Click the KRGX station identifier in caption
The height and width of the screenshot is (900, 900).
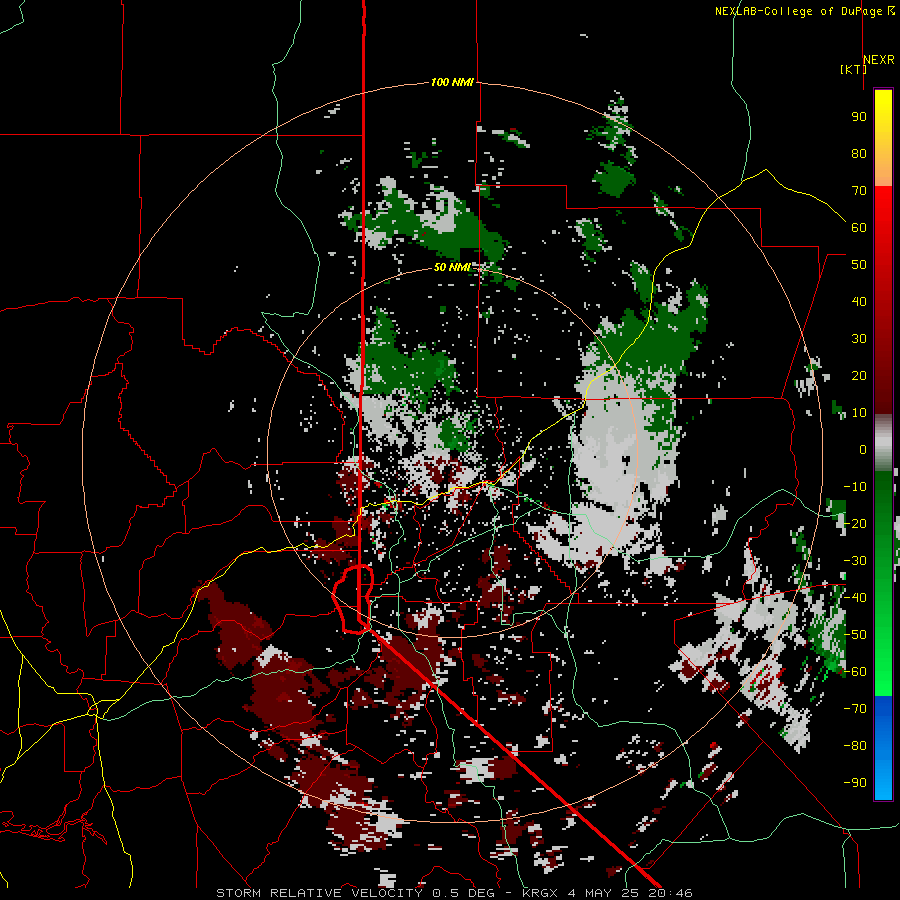point(540,893)
